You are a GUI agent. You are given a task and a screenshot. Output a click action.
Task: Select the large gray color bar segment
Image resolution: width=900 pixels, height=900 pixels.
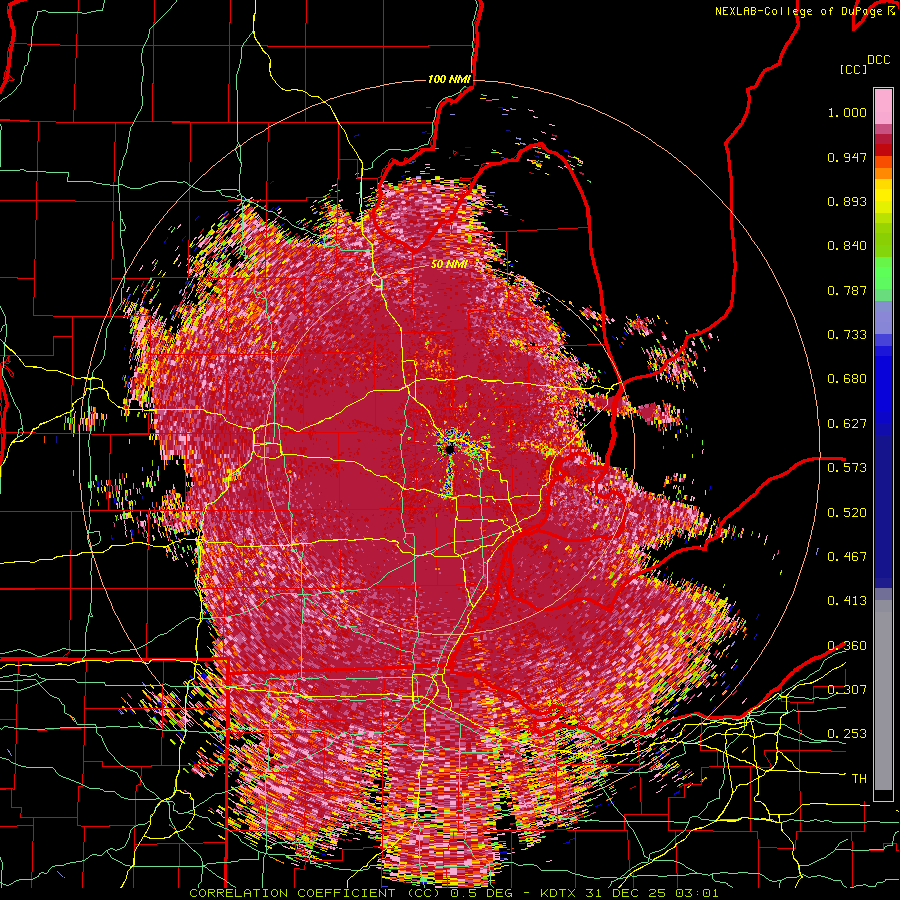(883, 695)
